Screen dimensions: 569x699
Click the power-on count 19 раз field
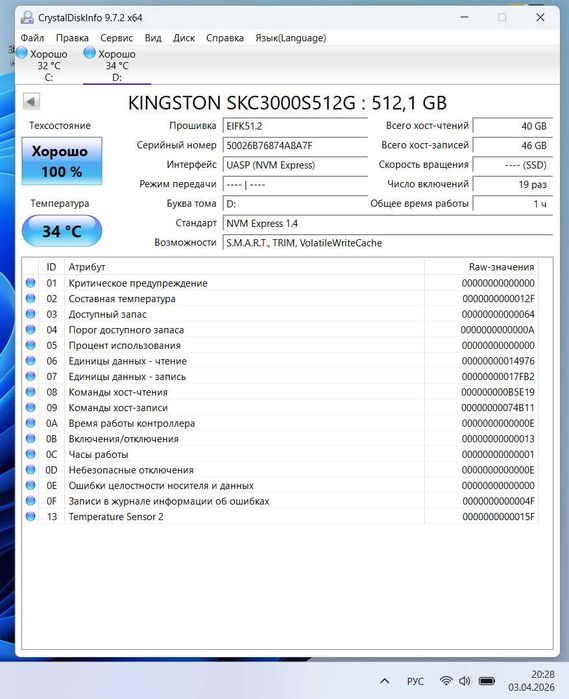tap(512, 185)
